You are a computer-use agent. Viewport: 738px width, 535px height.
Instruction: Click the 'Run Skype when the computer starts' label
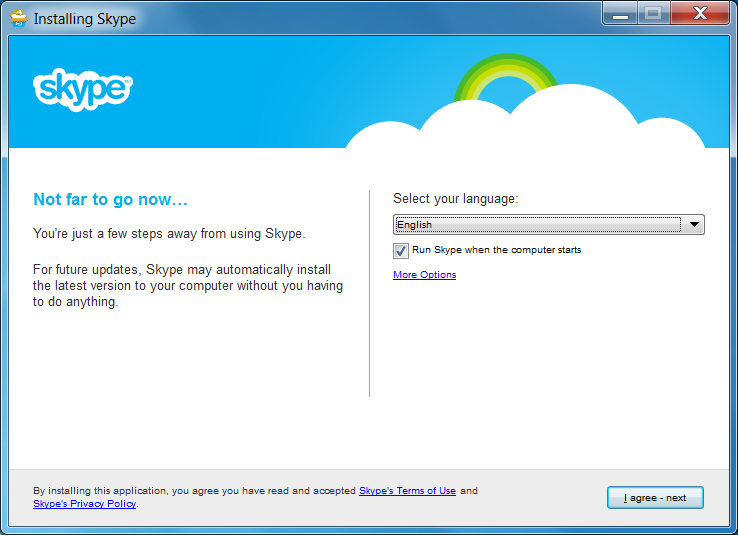tap(496, 250)
